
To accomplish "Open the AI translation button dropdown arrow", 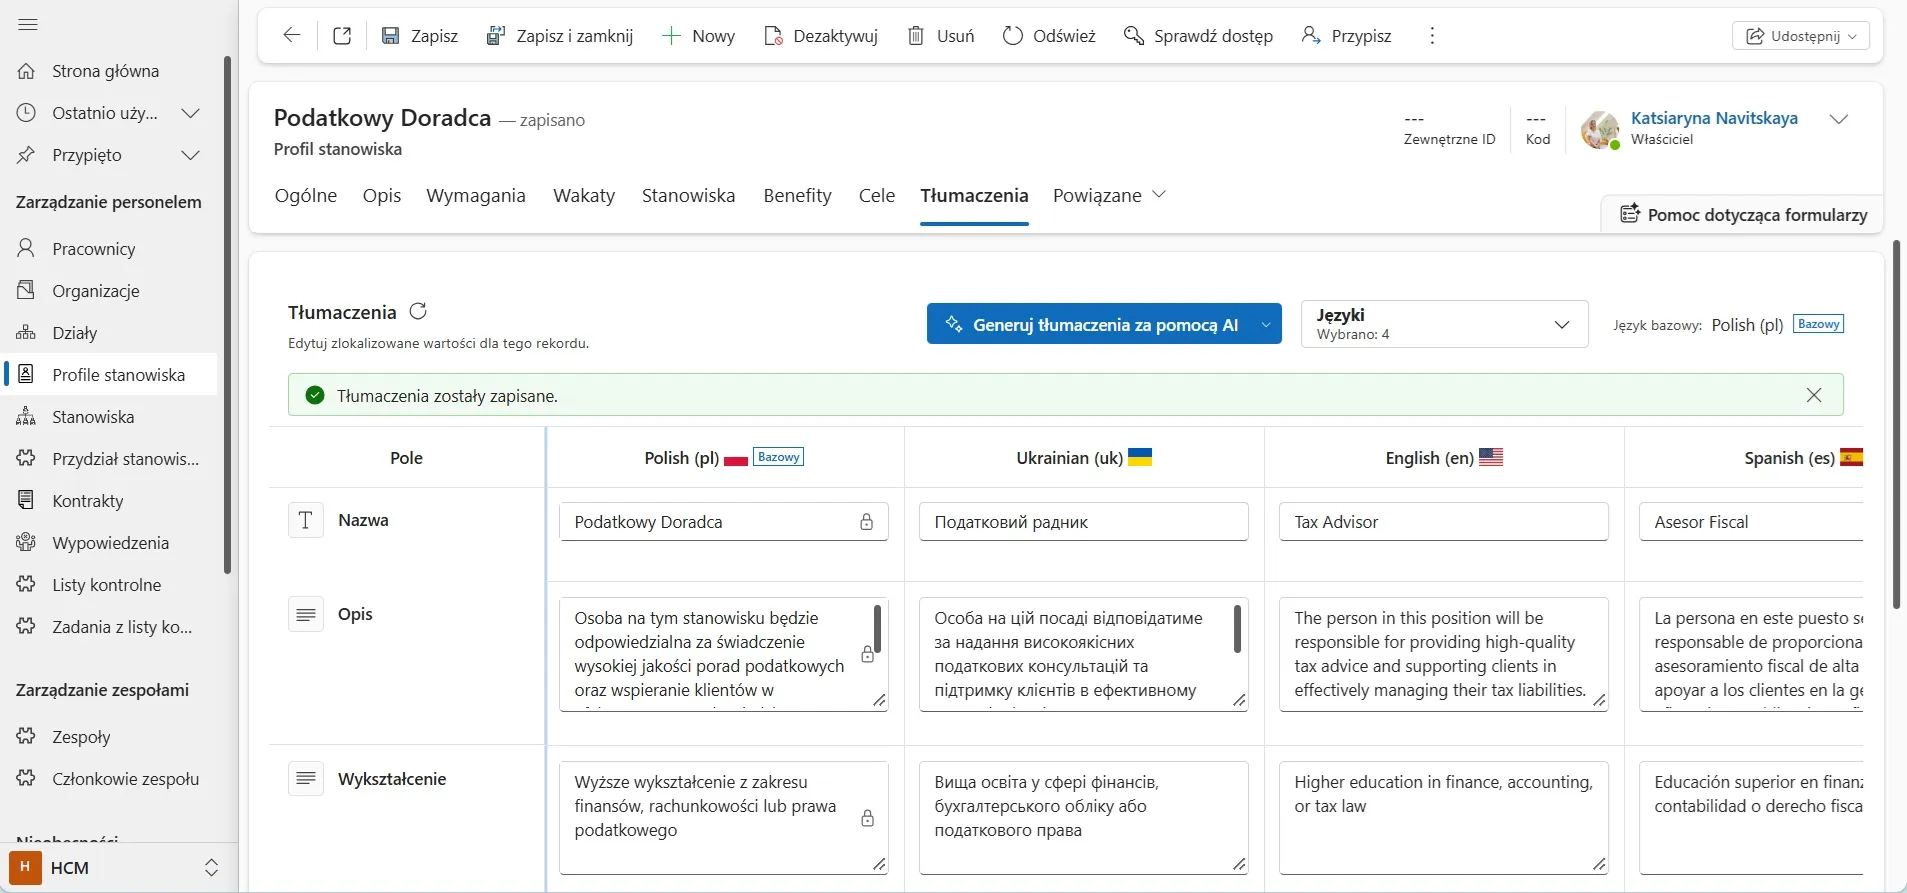I will [x=1266, y=324].
